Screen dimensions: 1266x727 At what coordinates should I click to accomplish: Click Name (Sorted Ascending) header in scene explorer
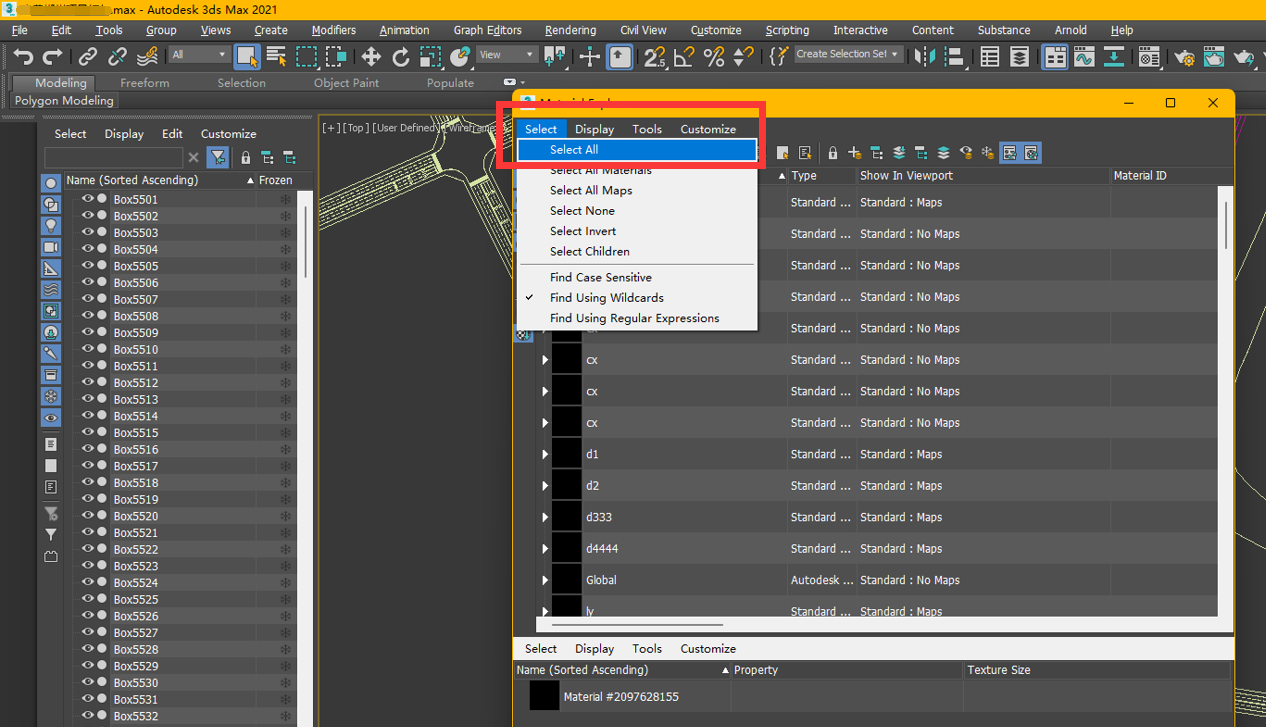pos(160,181)
